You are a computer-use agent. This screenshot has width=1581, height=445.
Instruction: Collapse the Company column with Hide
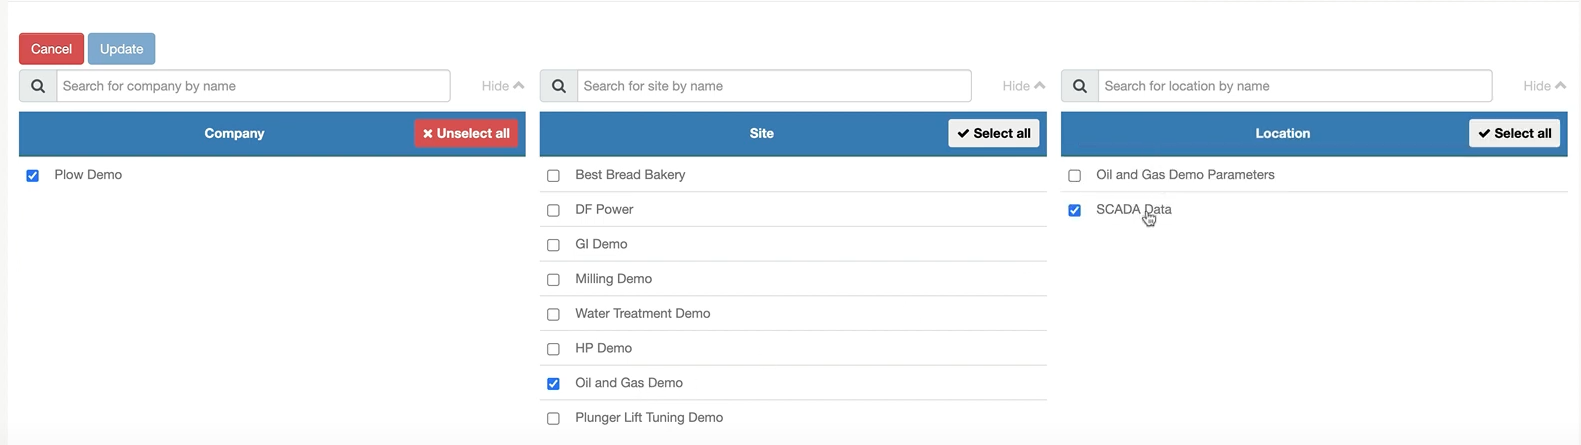pos(503,86)
